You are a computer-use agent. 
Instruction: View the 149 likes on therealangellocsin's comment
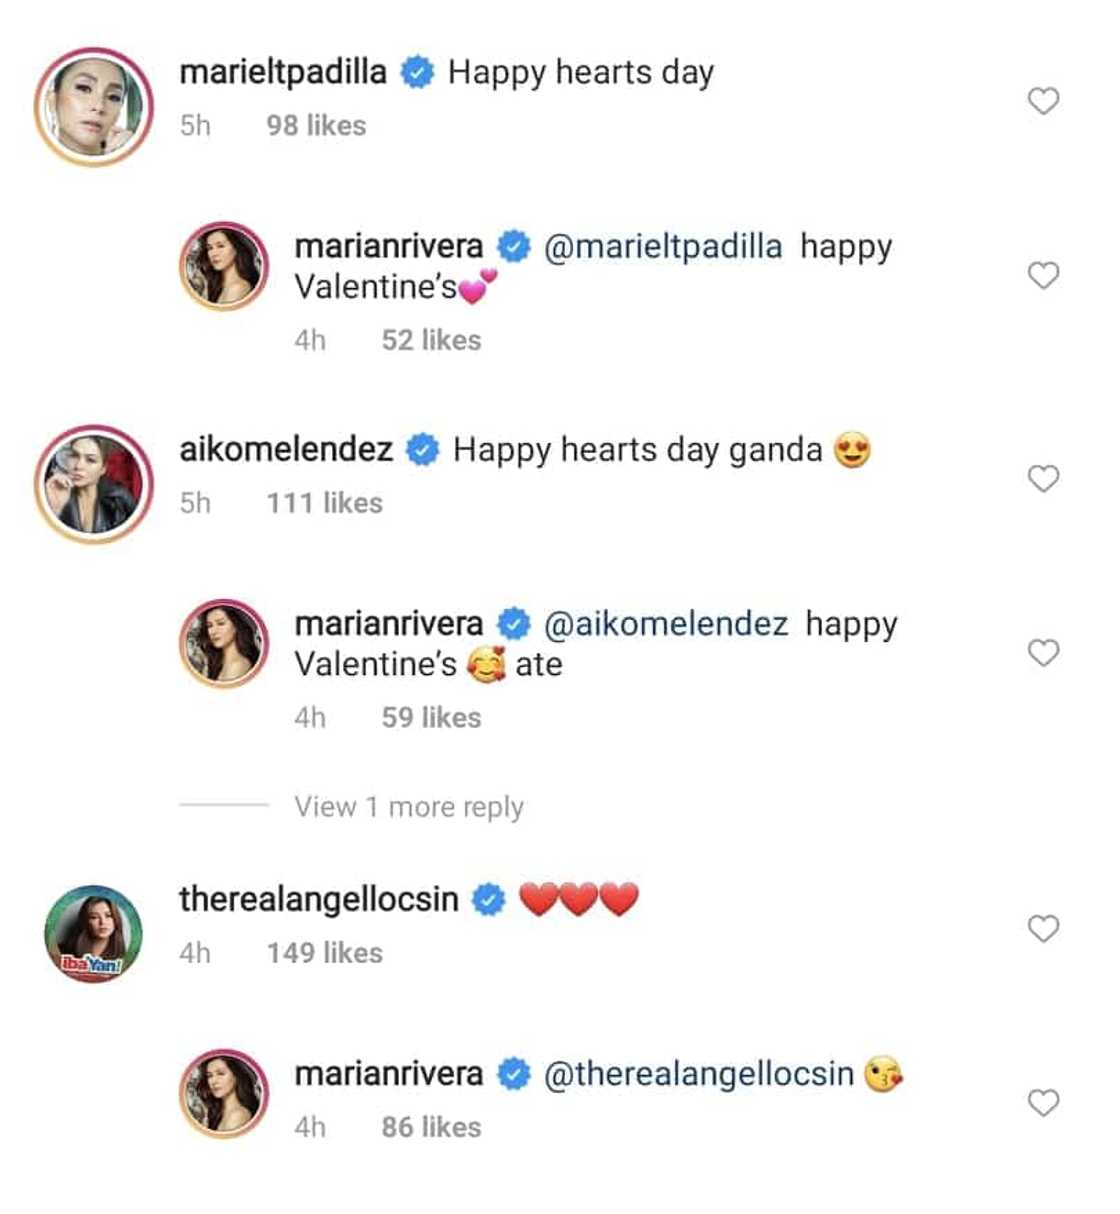click(324, 953)
